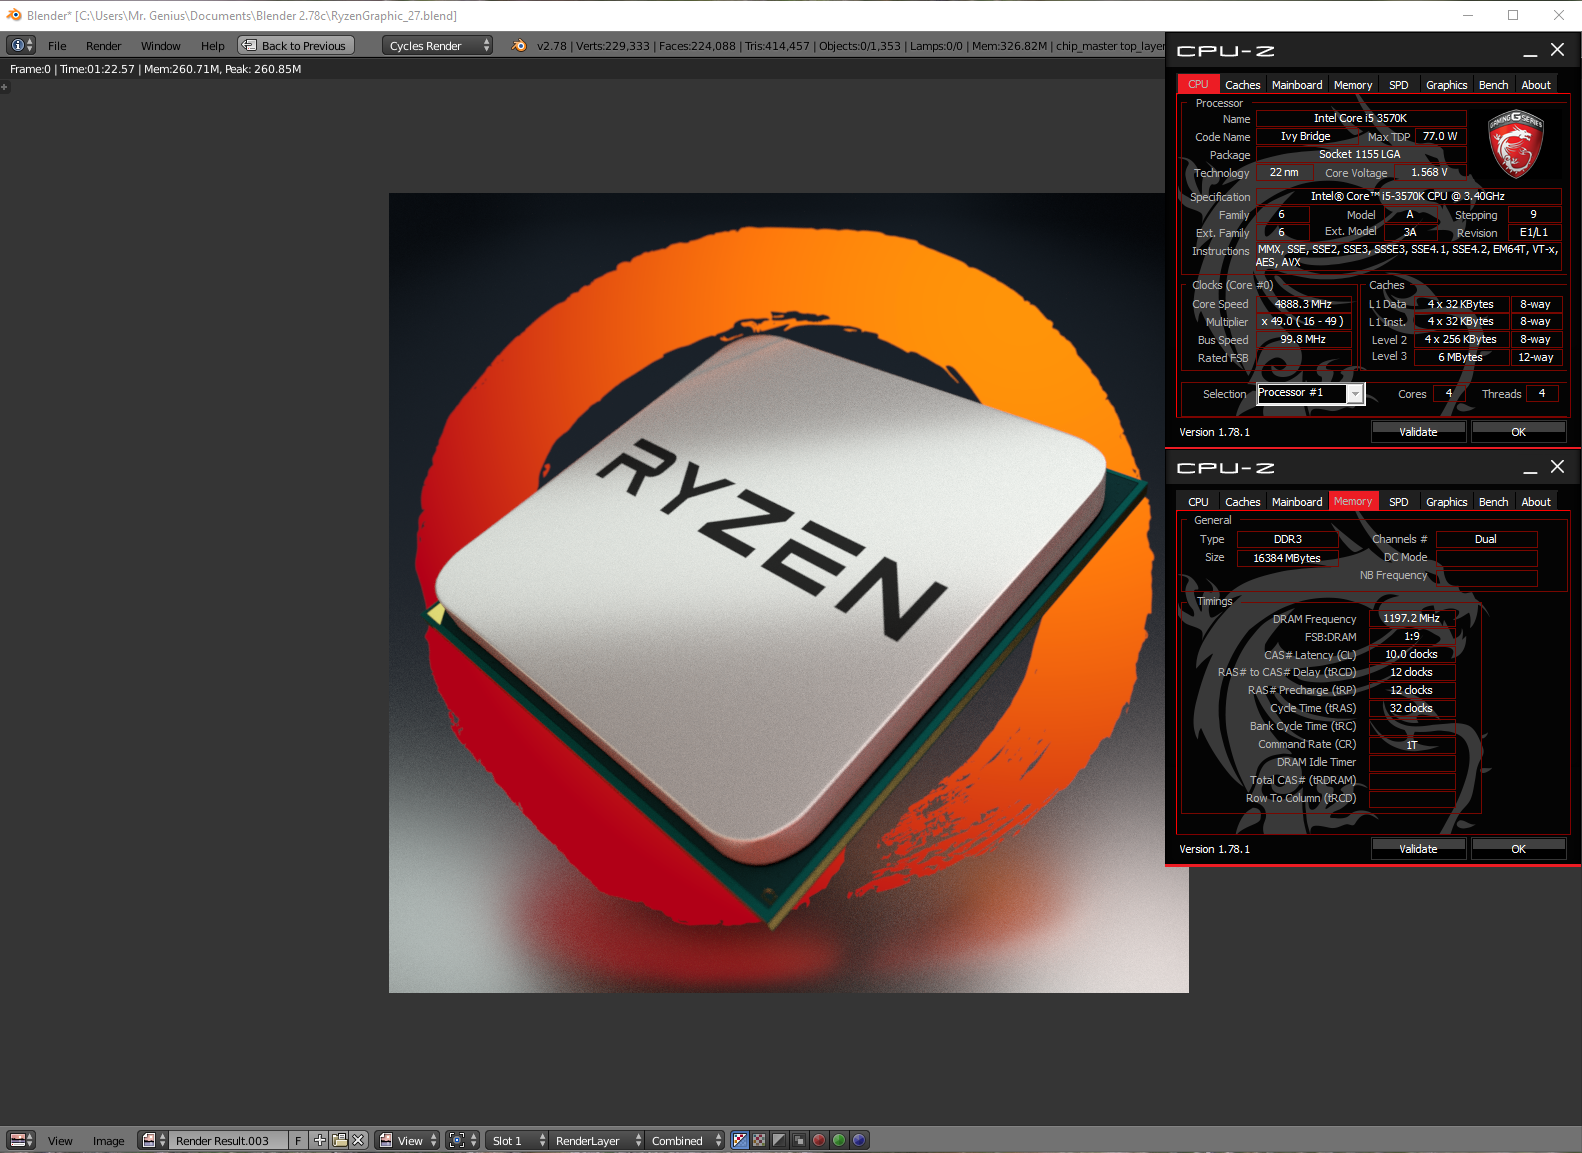Toggle the green channel display

839,1140
